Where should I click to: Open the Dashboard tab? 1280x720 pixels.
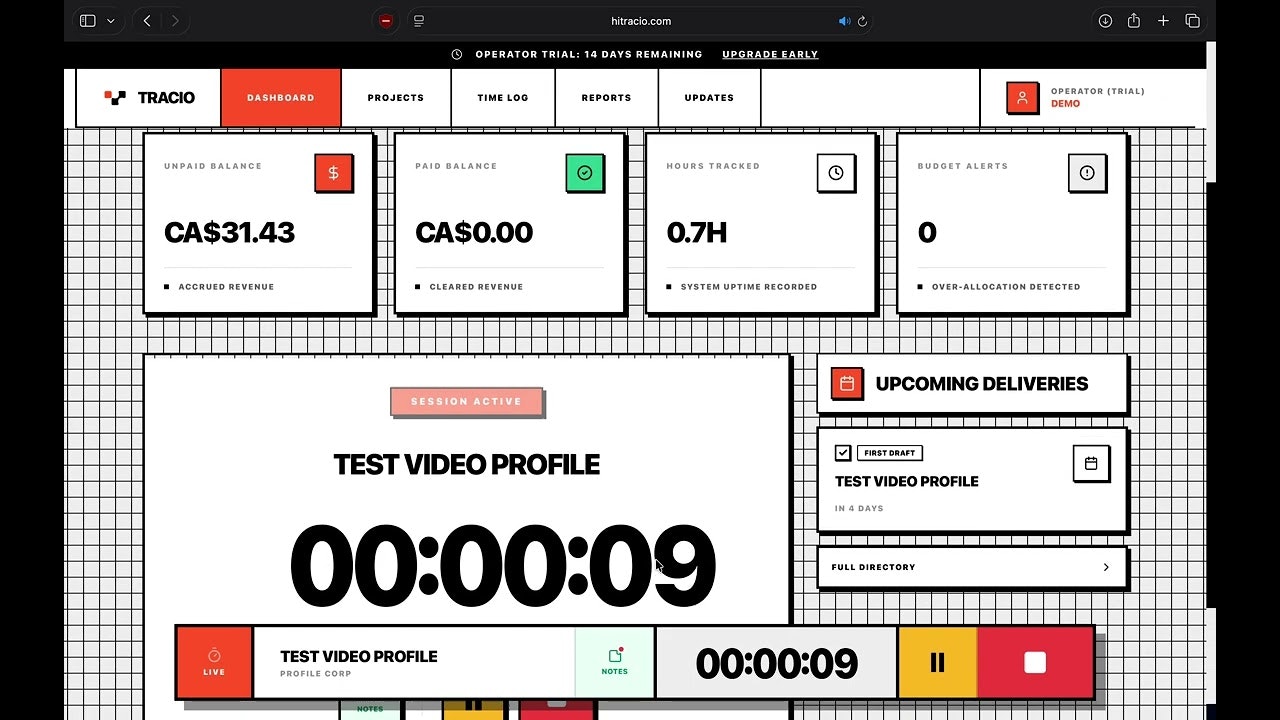(281, 98)
